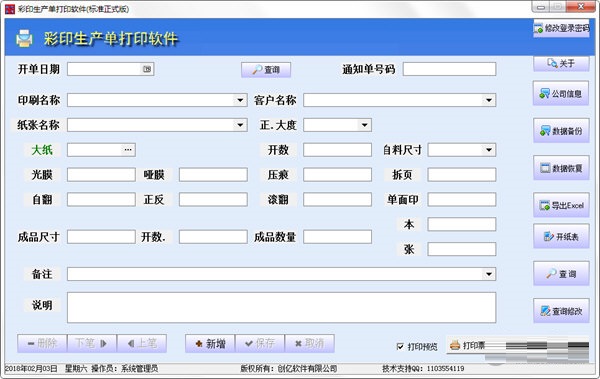Click the 滚翻 input field
600x379 pixels.
coord(337,199)
